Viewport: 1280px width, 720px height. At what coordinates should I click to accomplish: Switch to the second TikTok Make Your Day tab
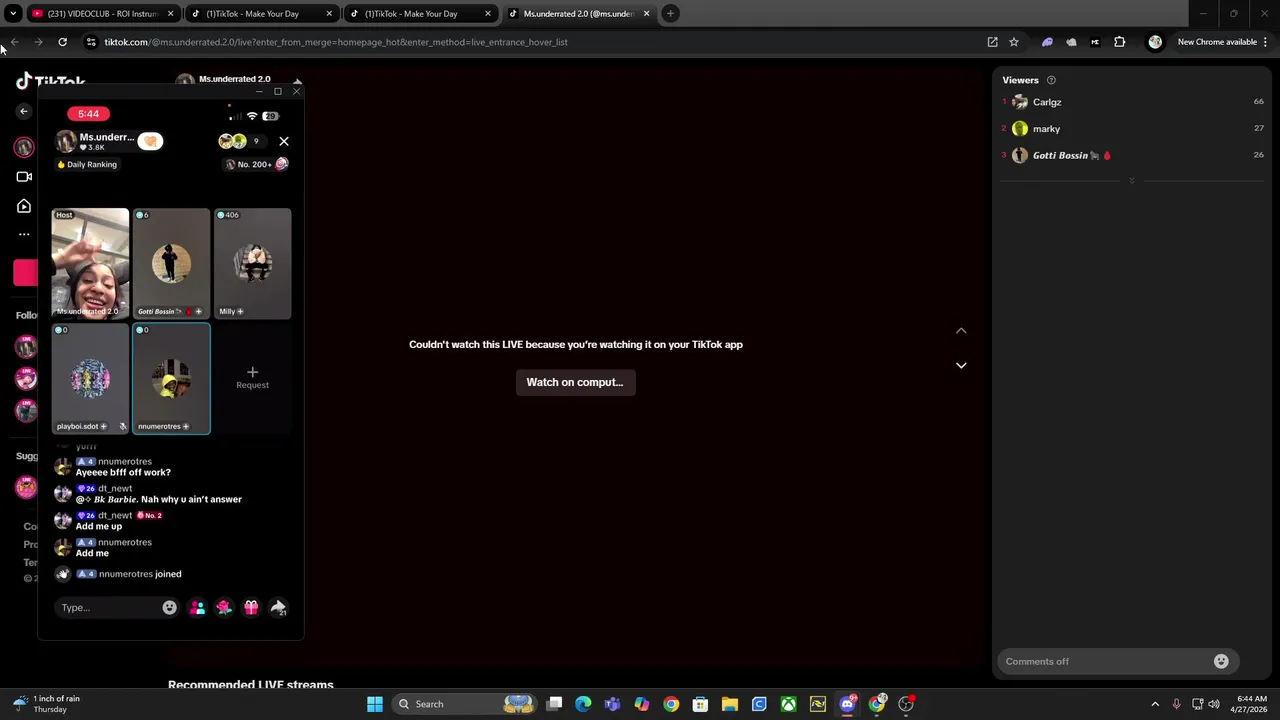(x=263, y=14)
